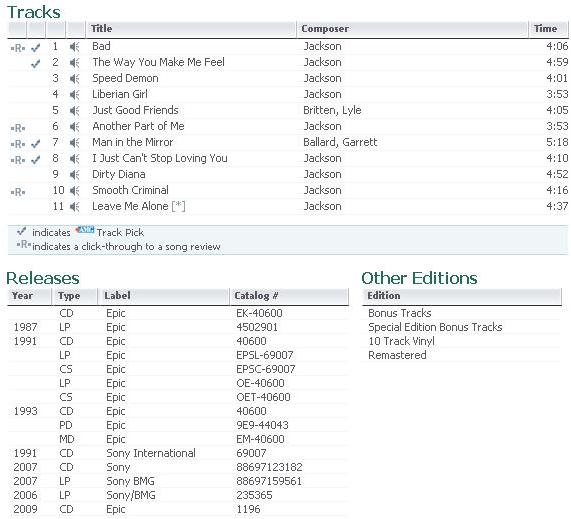
Task: Play the Another Part of Me sample
Action: (75, 127)
